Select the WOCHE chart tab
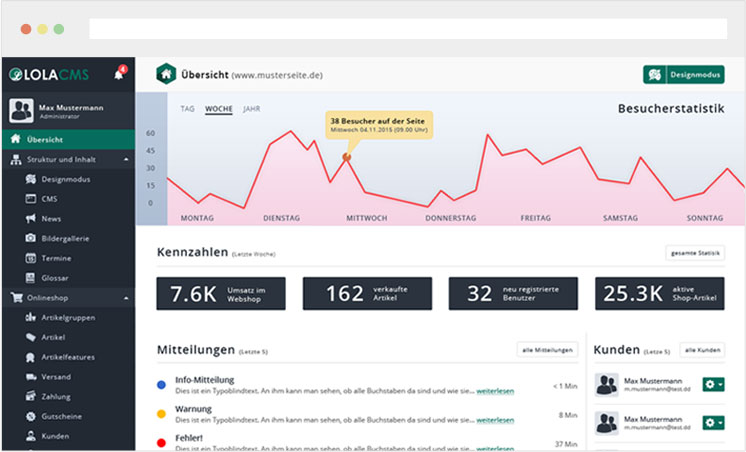Viewport: 746px width, 452px height. click(219, 109)
